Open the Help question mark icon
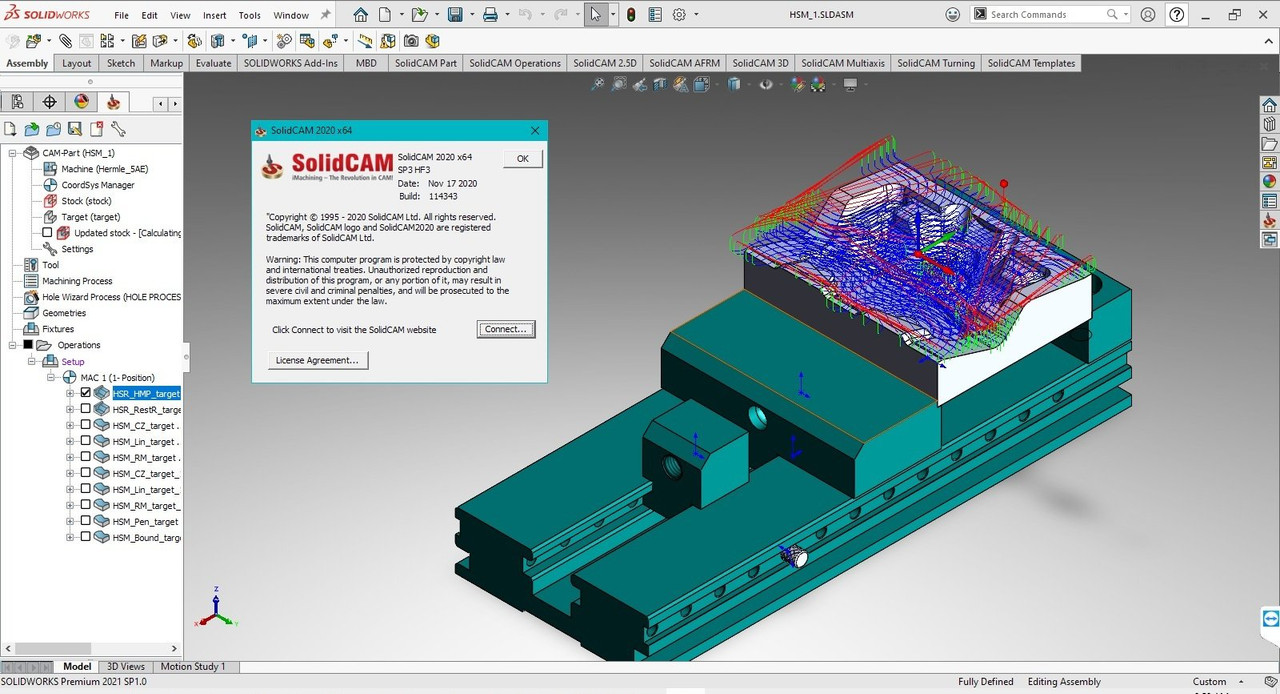 click(1177, 14)
